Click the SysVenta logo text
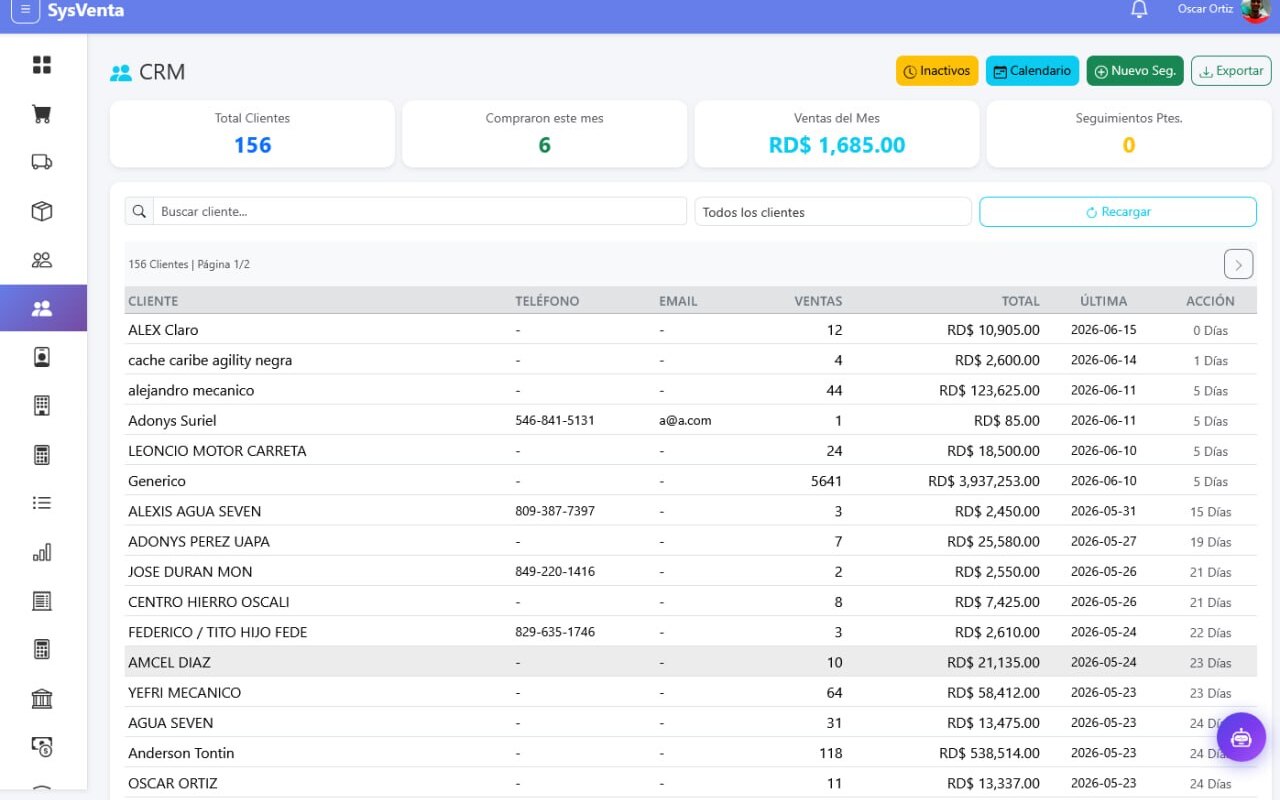The width and height of the screenshot is (1280, 800). point(86,11)
